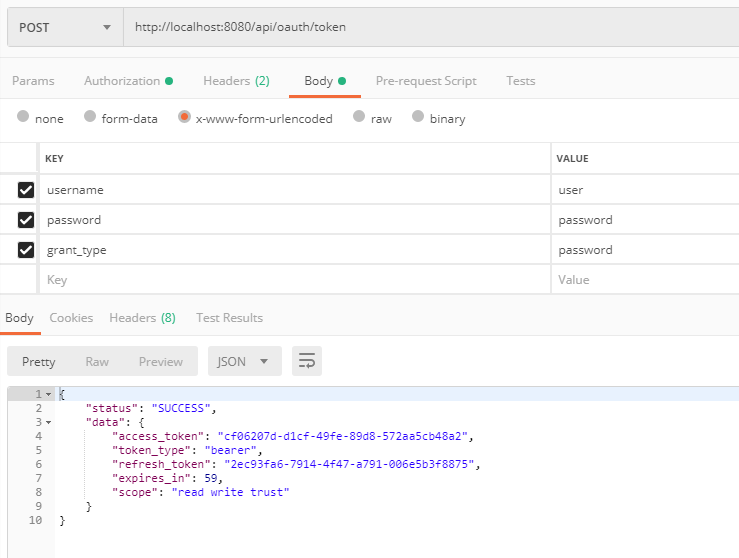Screen dimensions: 739x558
Task: Collapse the "data" object fold arrow
Action: tap(47, 422)
